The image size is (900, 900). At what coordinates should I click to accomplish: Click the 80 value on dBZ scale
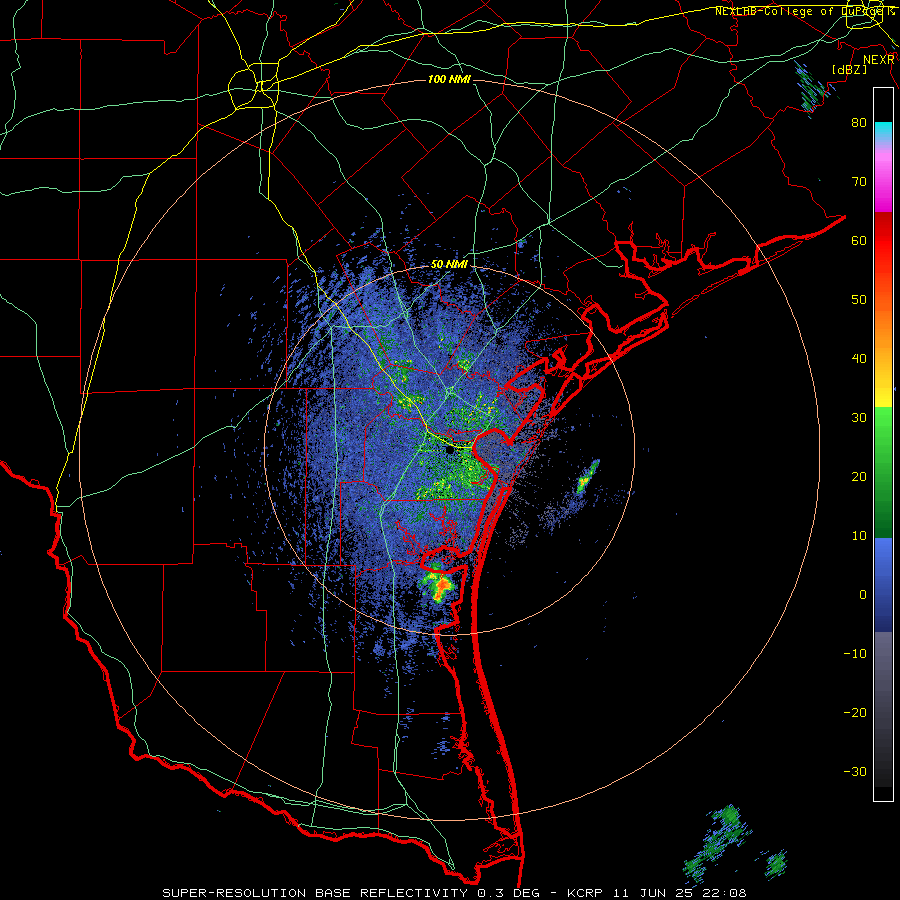(x=859, y=123)
